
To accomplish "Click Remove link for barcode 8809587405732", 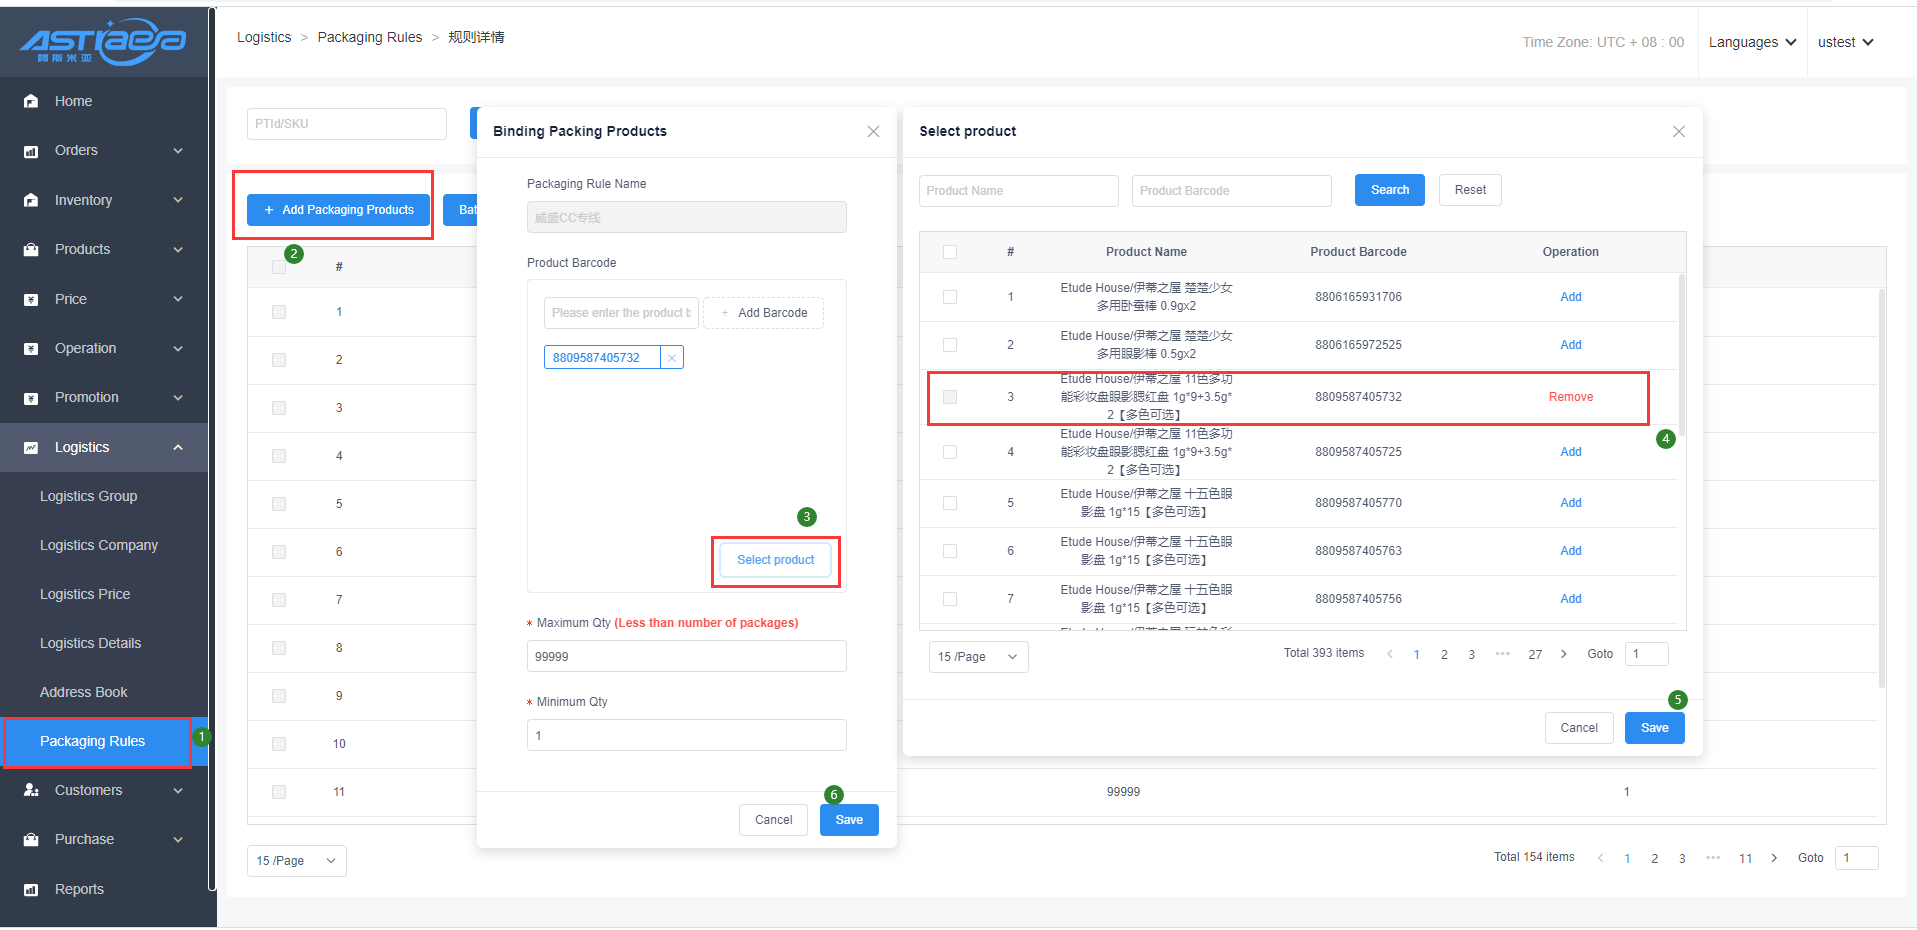I will coord(1570,397).
